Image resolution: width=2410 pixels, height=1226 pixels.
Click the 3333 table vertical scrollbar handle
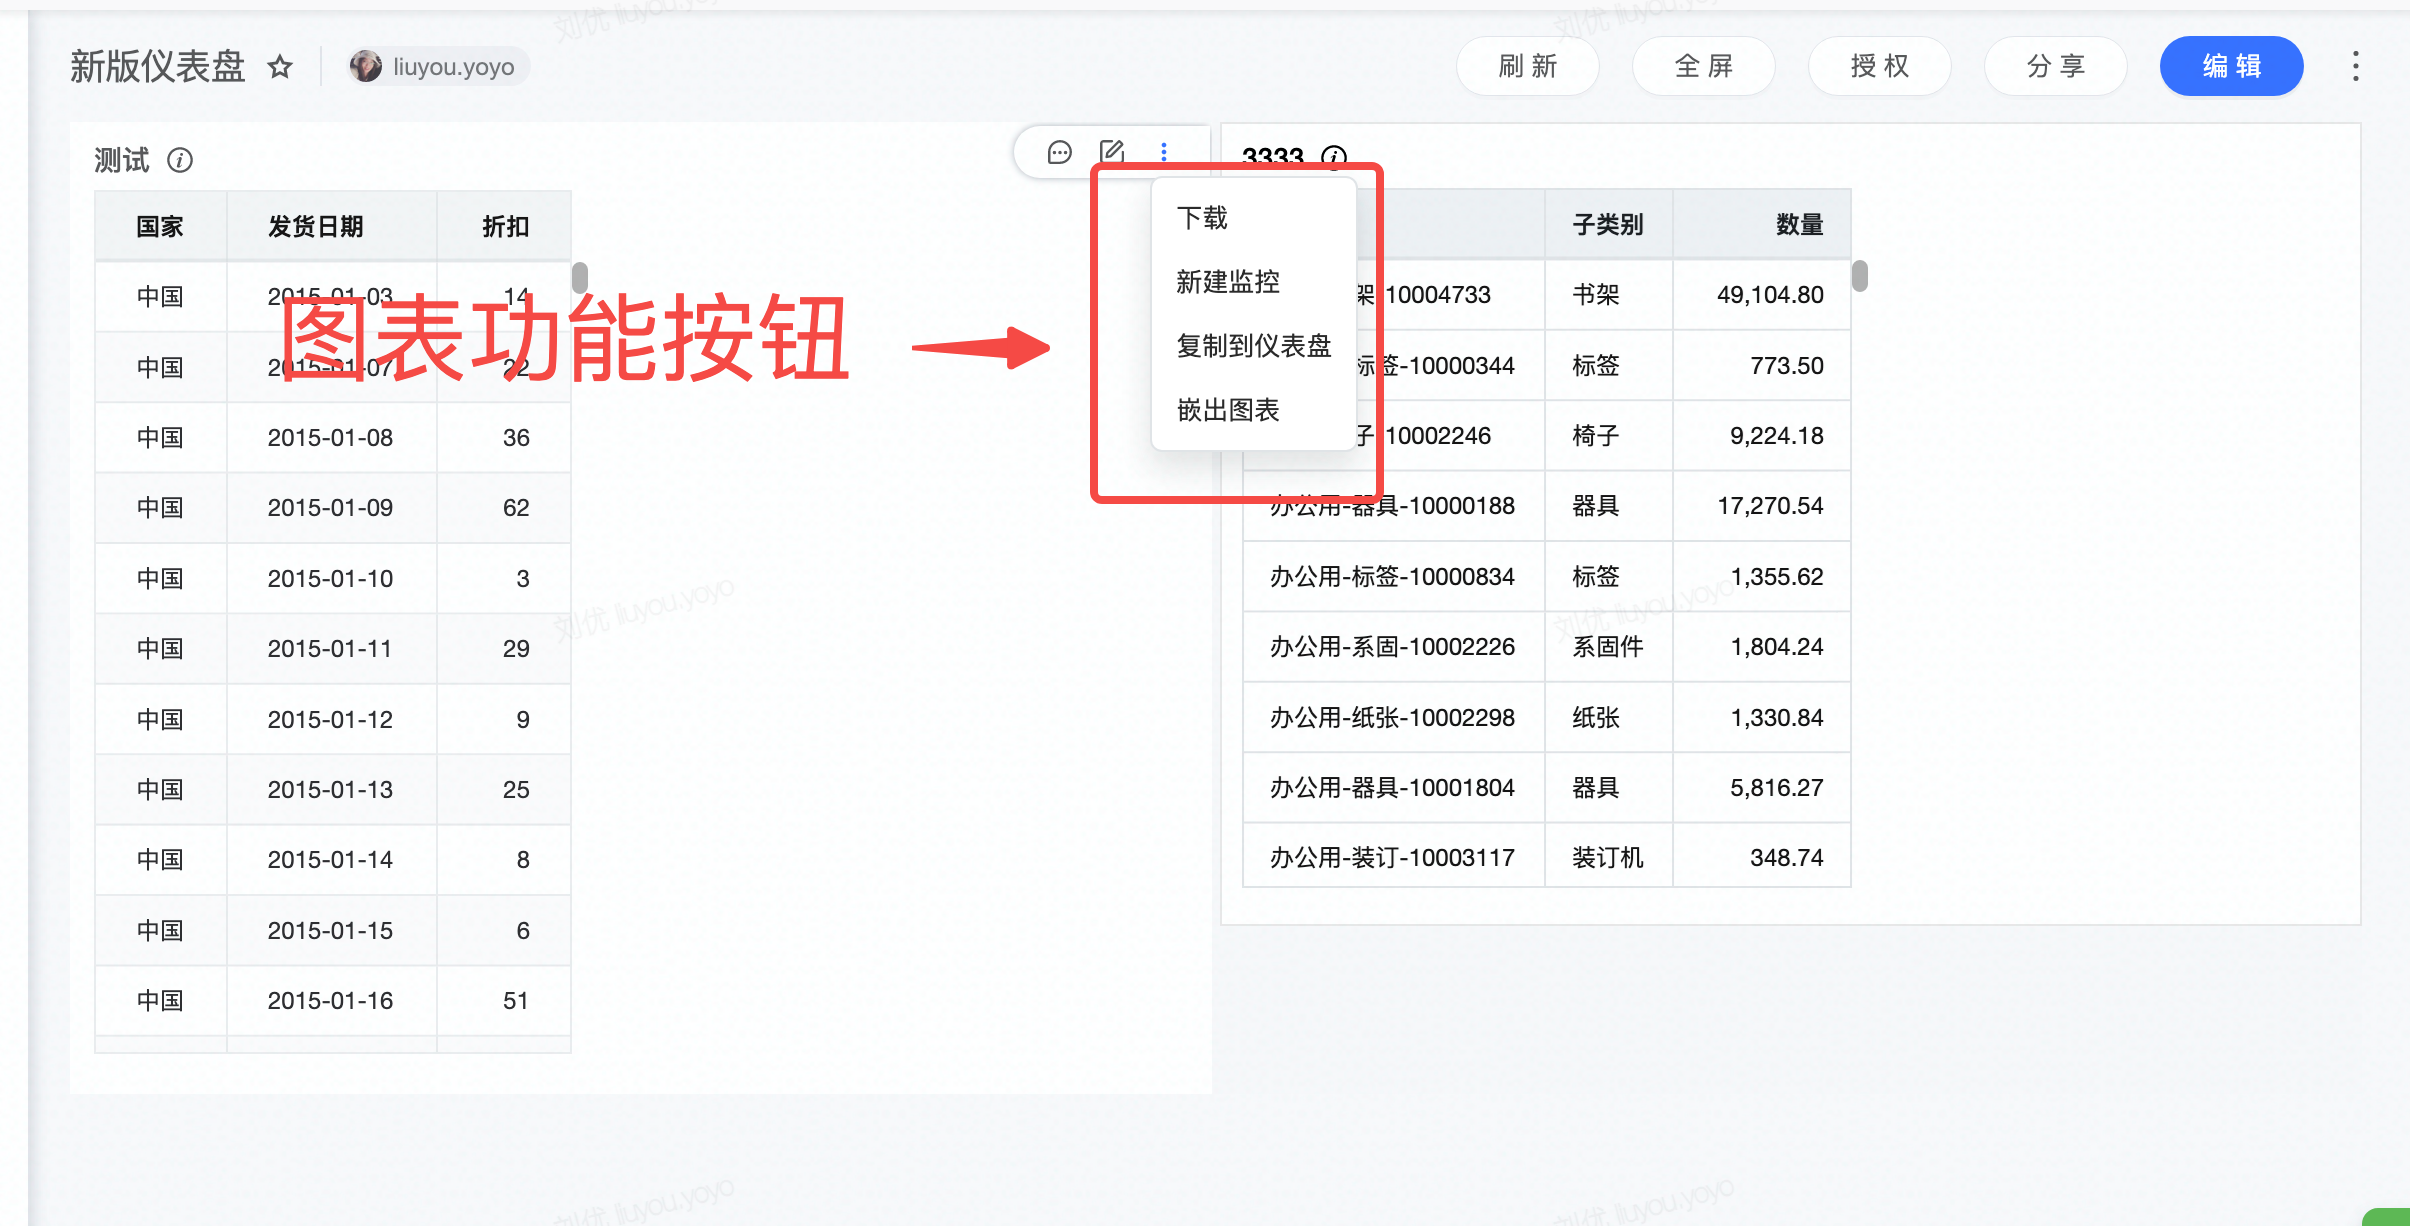tap(1860, 275)
